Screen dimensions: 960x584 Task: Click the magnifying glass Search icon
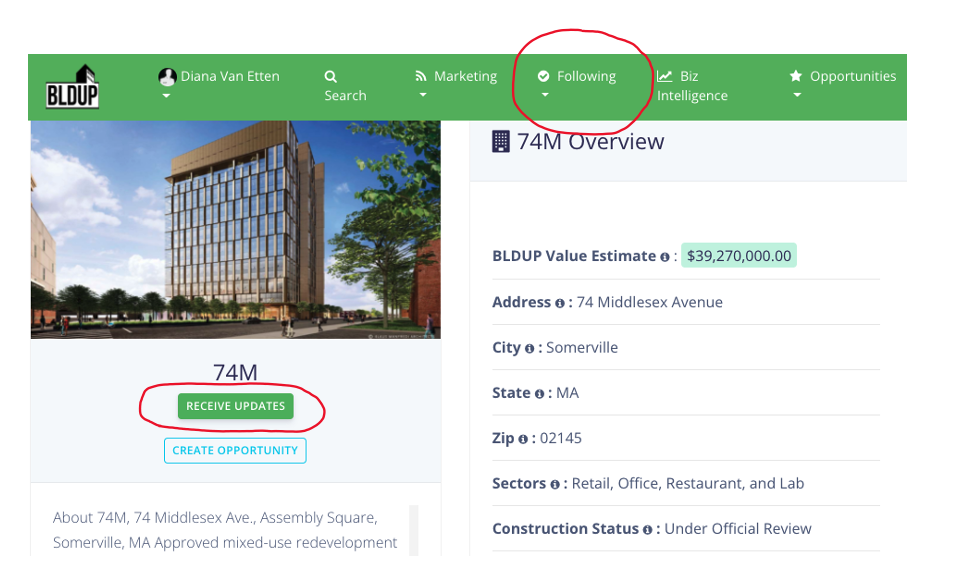pyautogui.click(x=331, y=77)
